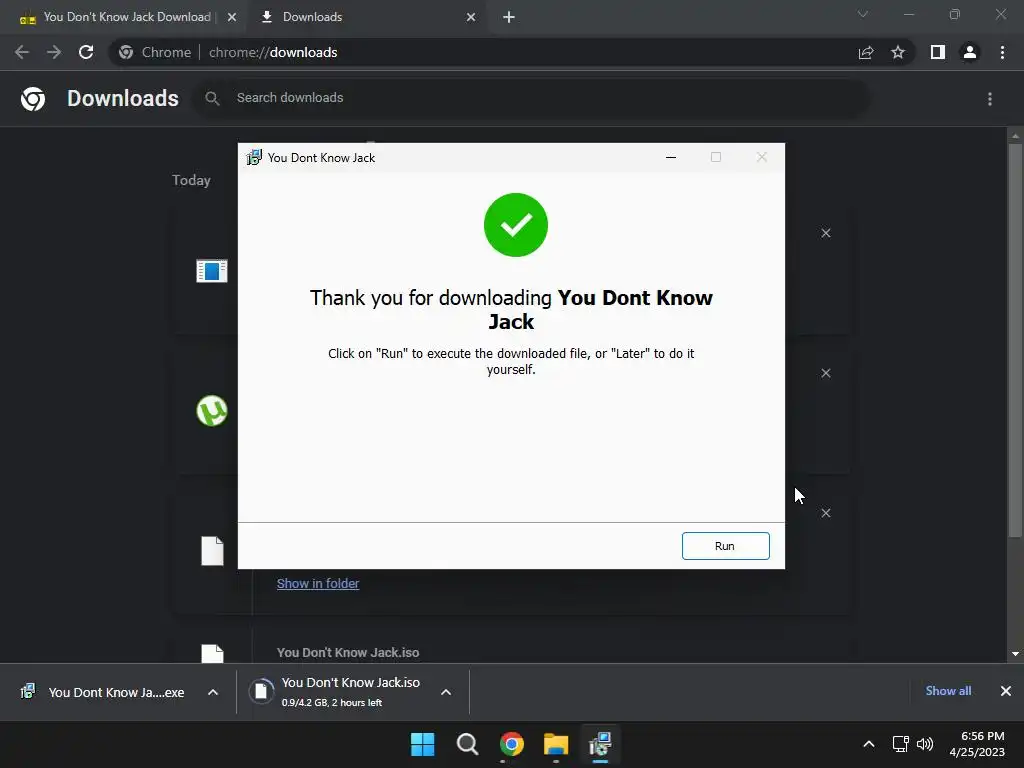
Task: Open Windows Search from the taskbar
Action: tap(467, 744)
